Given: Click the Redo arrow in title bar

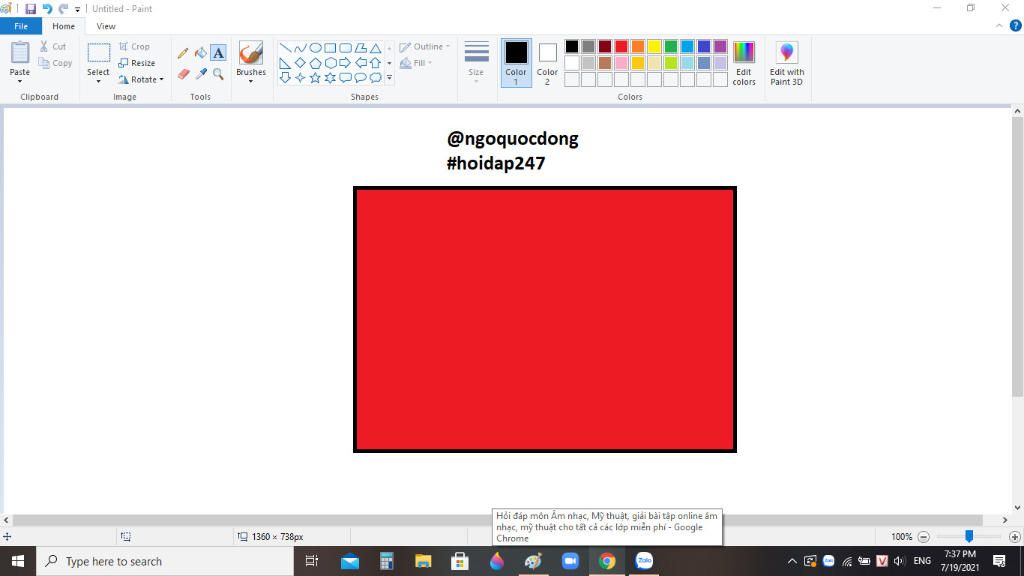Looking at the screenshot, I should tap(63, 8).
